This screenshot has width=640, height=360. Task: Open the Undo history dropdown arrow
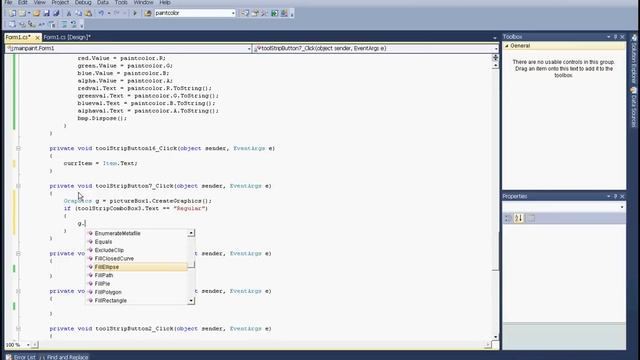(109, 13)
